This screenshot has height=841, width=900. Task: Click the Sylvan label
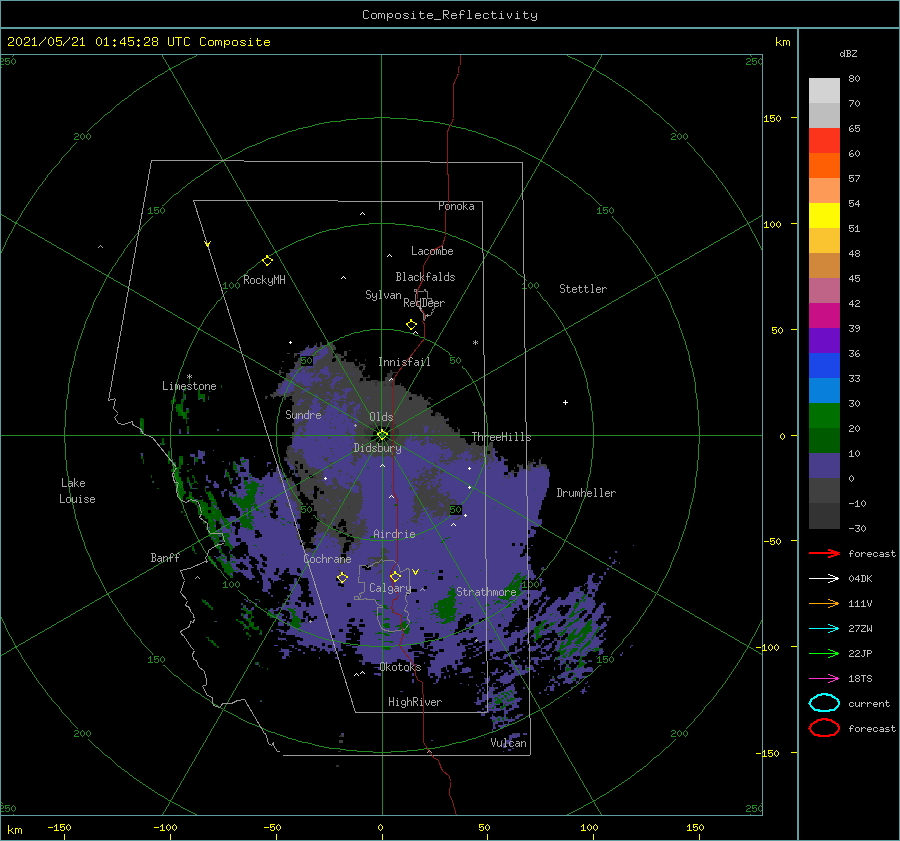[383, 295]
